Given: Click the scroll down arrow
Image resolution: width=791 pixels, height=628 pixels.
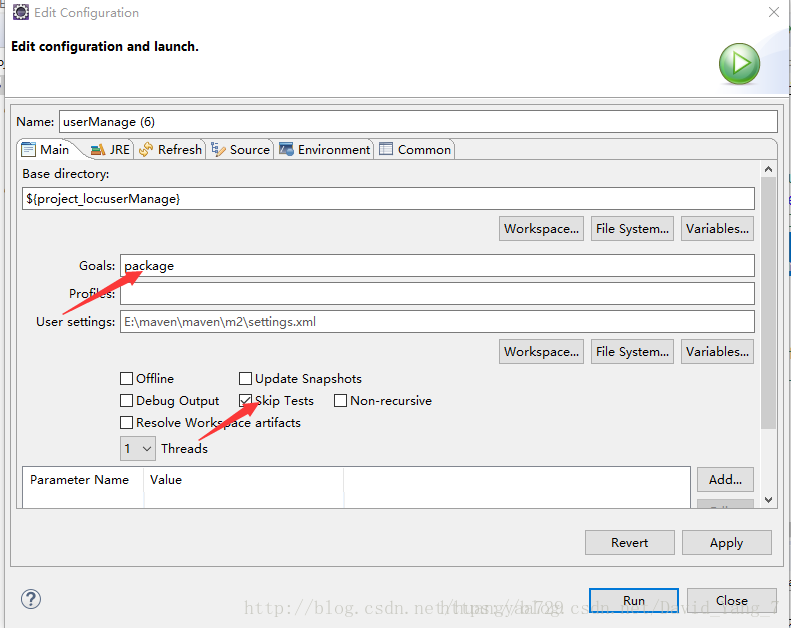Looking at the screenshot, I should [x=768, y=500].
